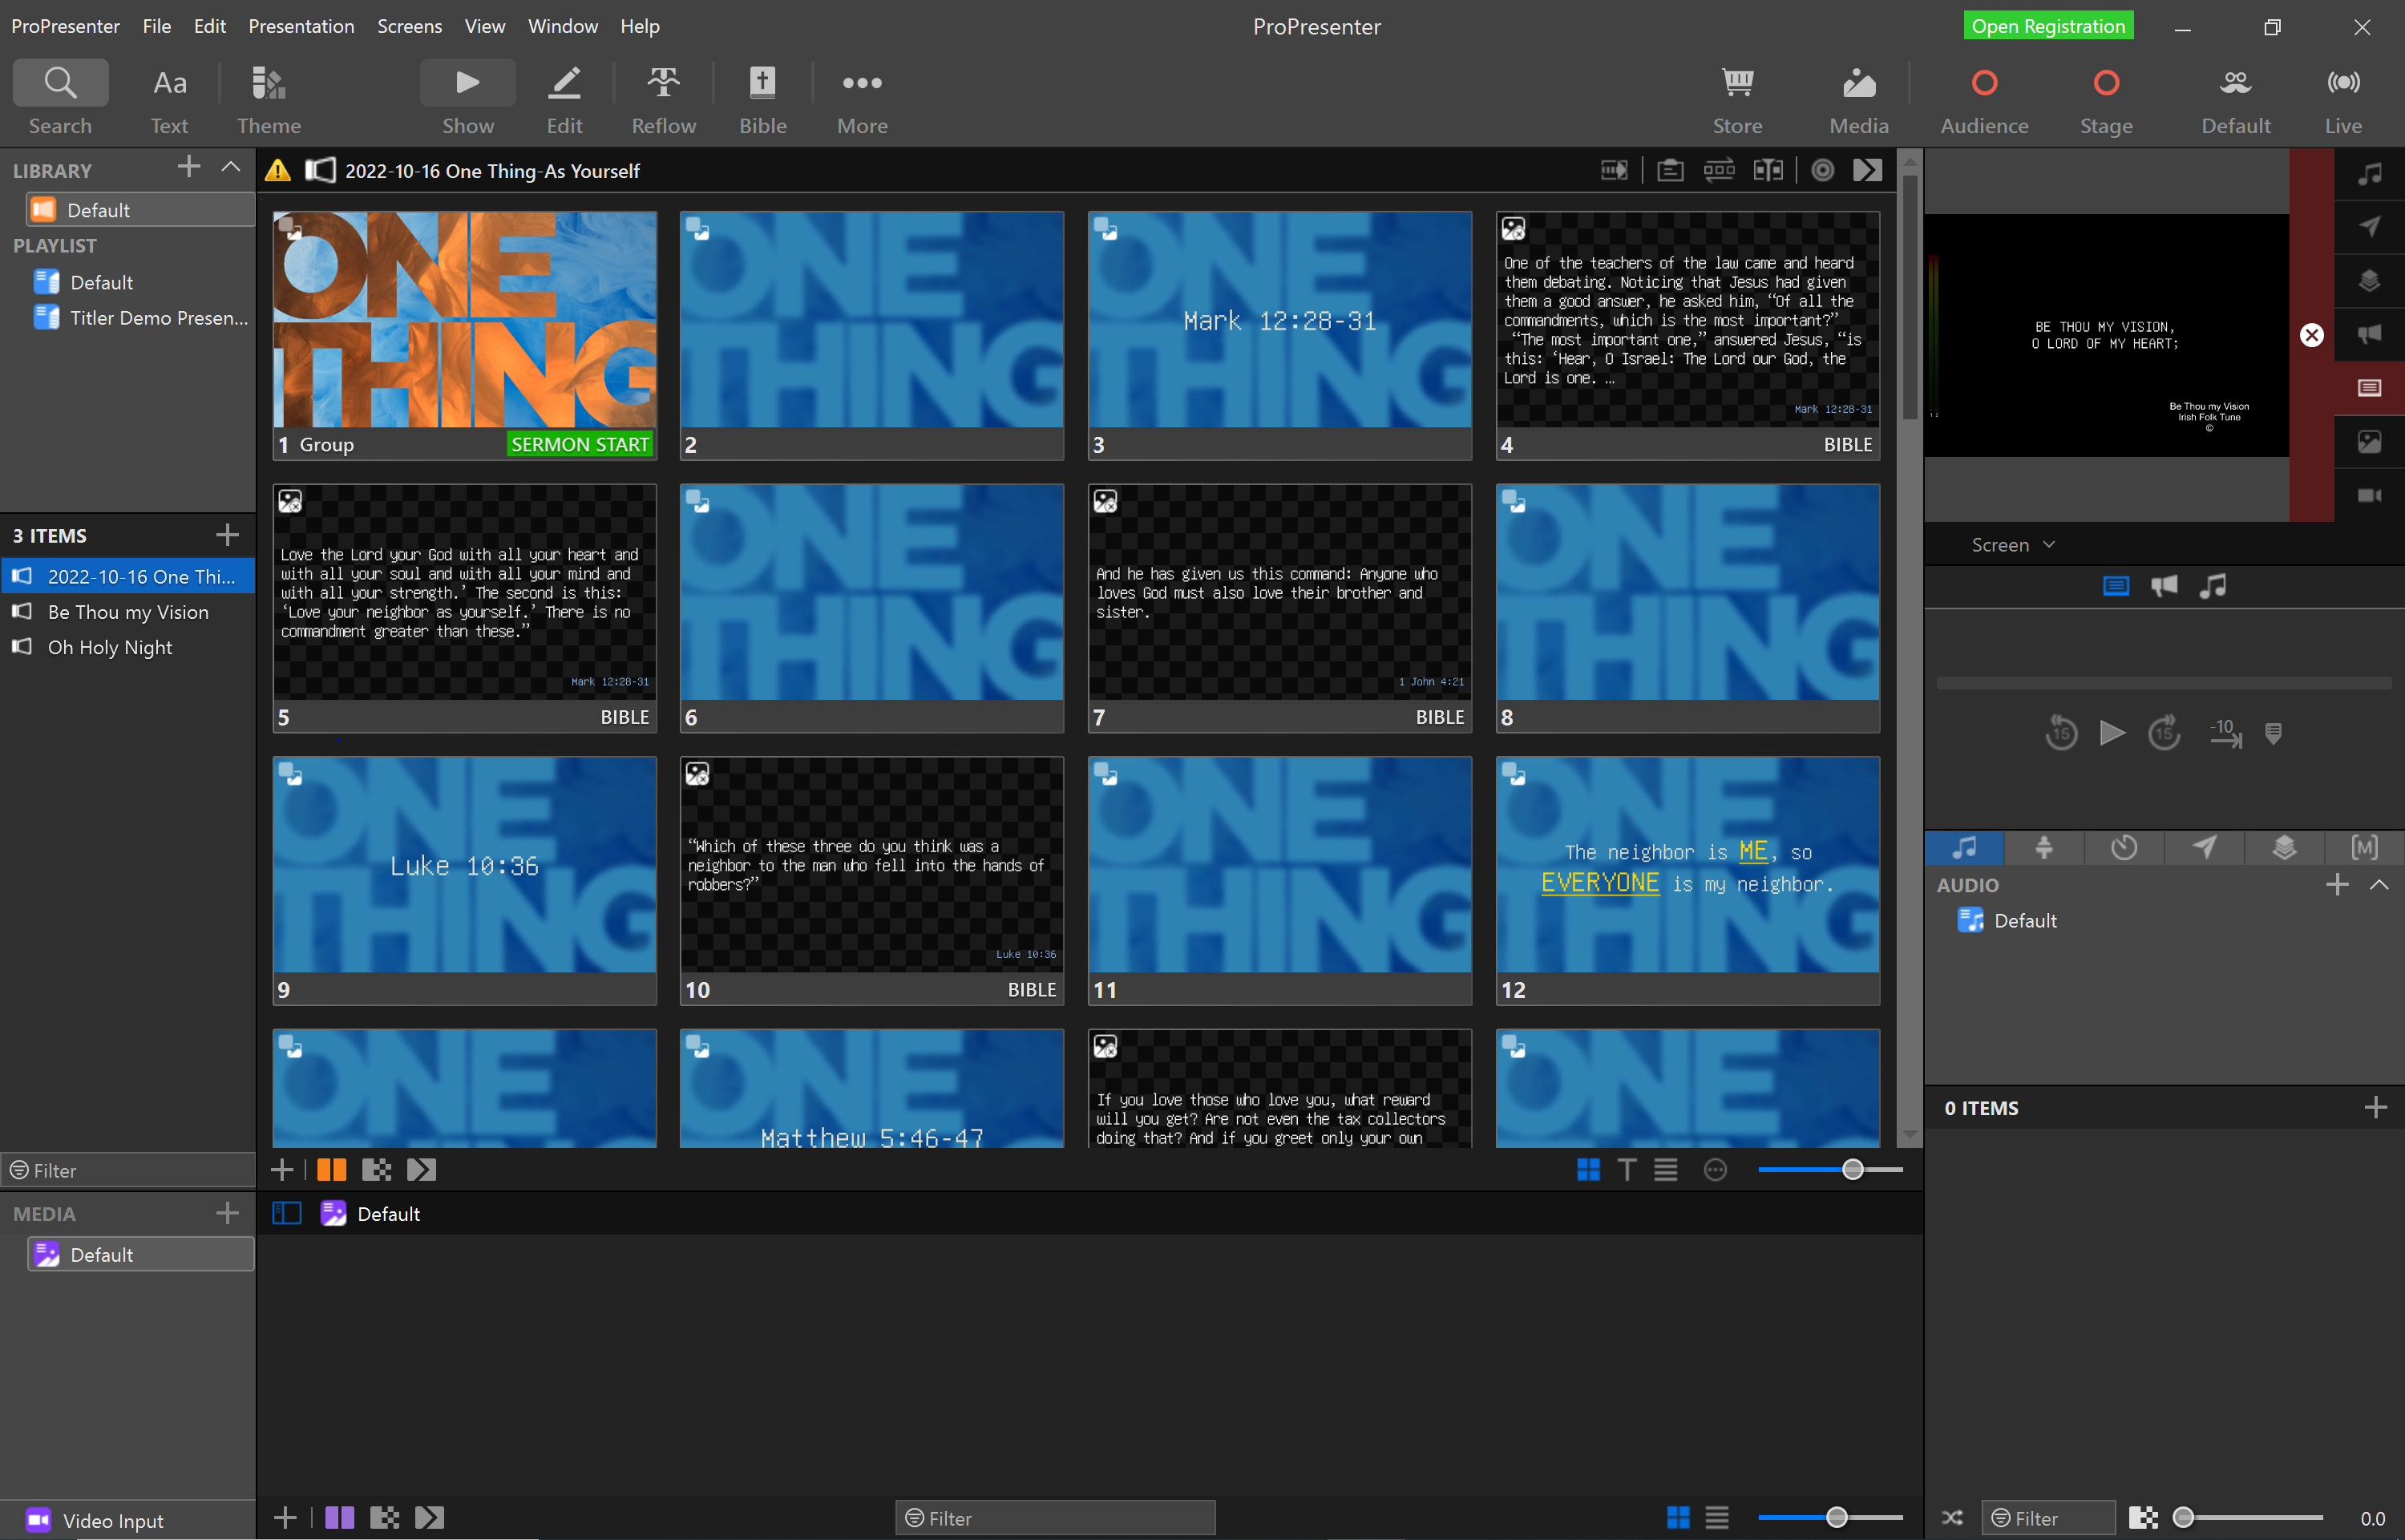The height and width of the screenshot is (1540, 2405).
Task: Open the Reflow editor from the toolbar
Action: pyautogui.click(x=662, y=95)
